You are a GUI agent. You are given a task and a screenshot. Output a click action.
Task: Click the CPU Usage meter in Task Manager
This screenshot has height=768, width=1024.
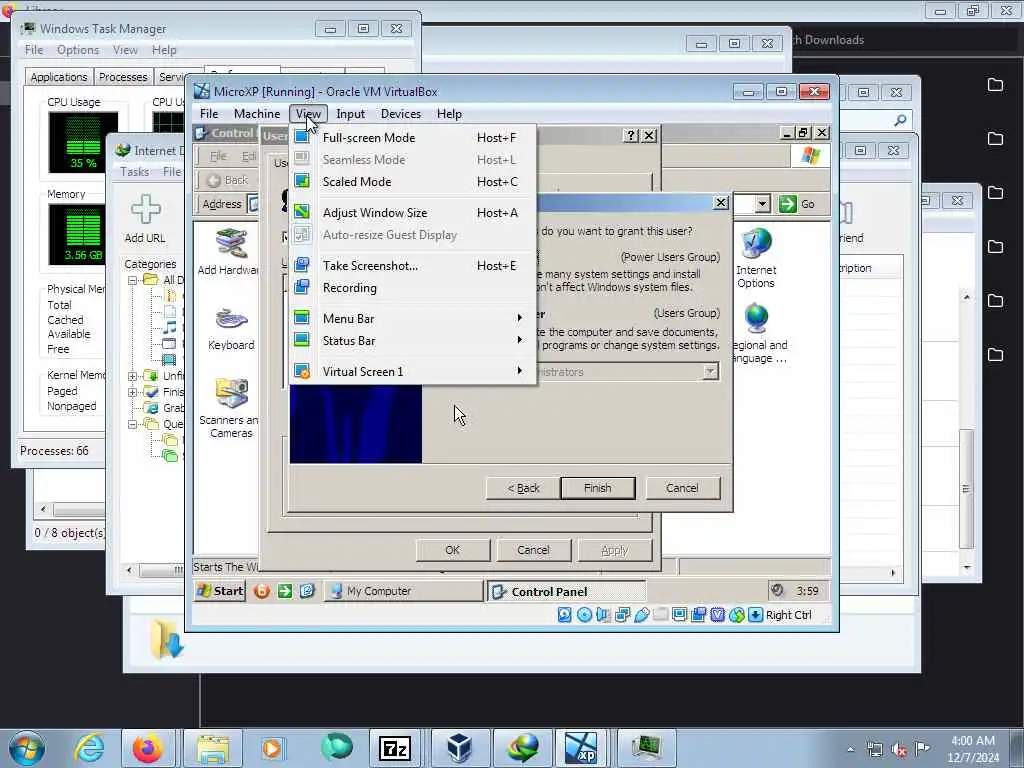click(83, 141)
